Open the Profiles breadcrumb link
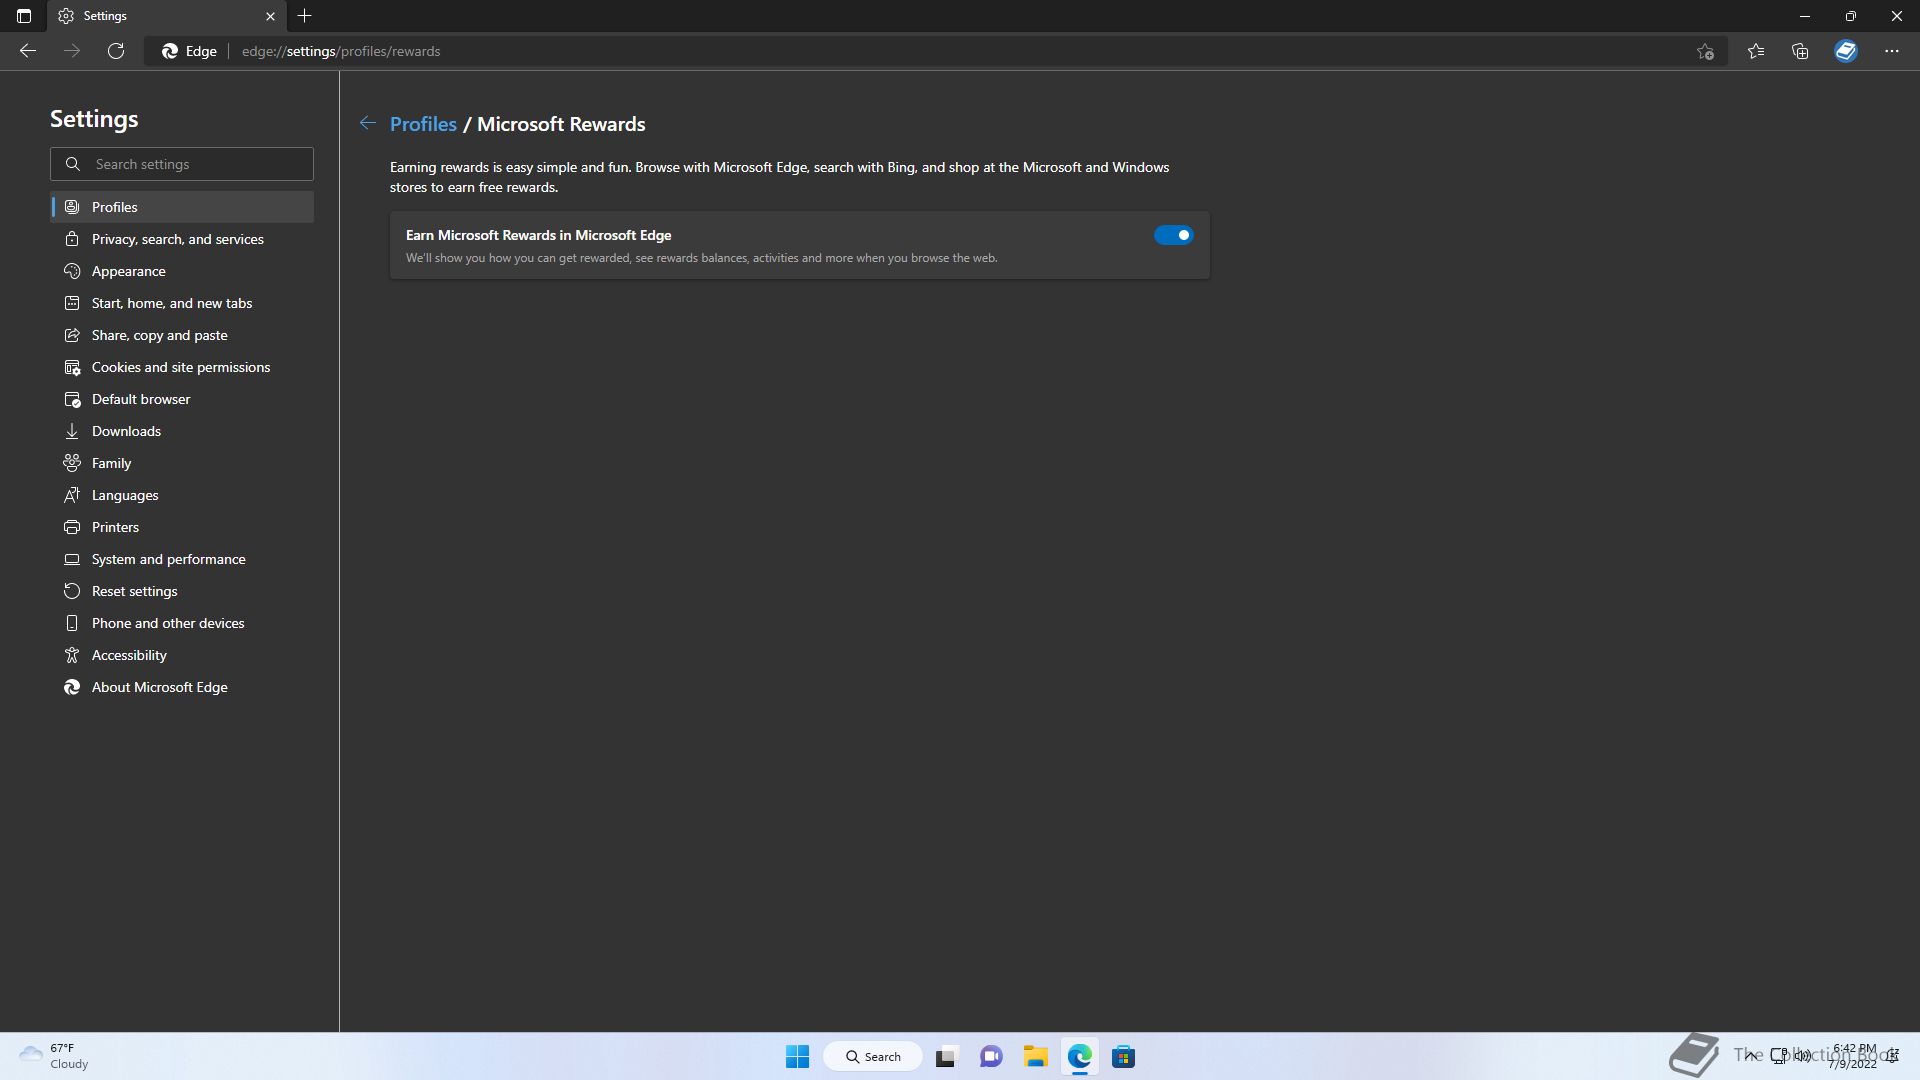This screenshot has height=1080, width=1920. pos(423,124)
